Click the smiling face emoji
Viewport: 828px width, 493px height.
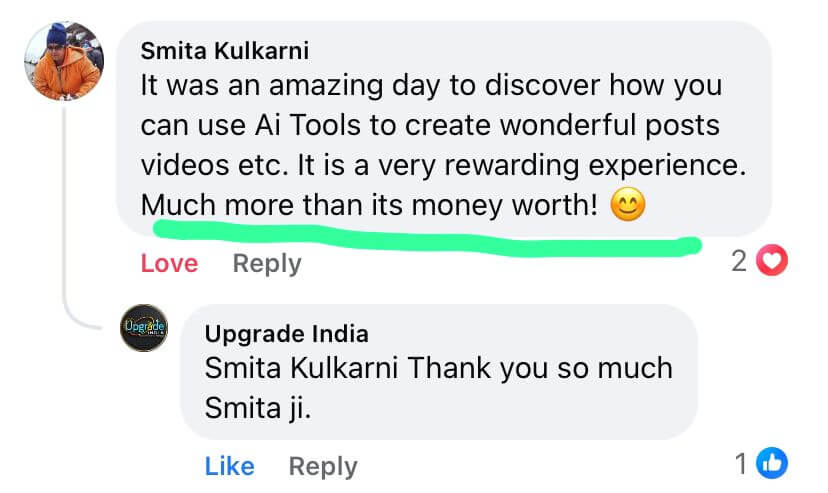tap(628, 204)
